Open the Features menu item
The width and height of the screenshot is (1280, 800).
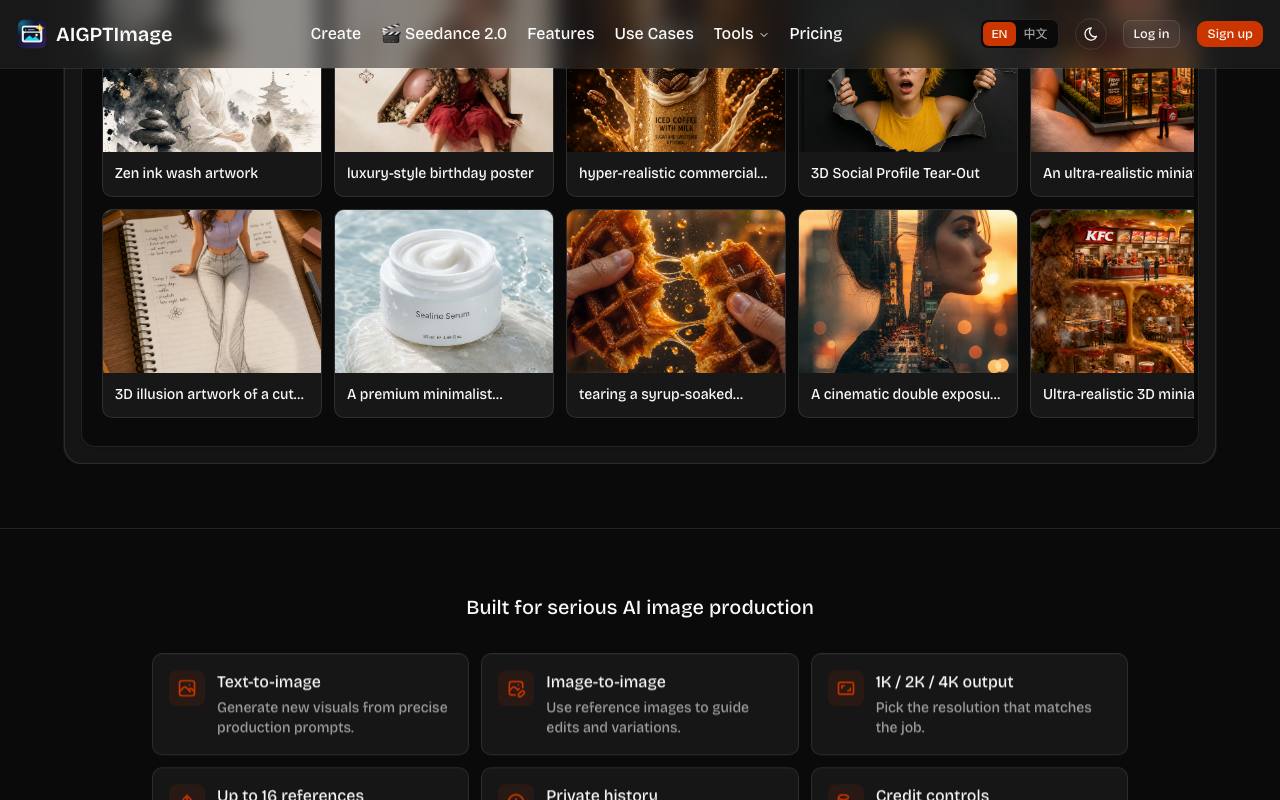coord(561,34)
